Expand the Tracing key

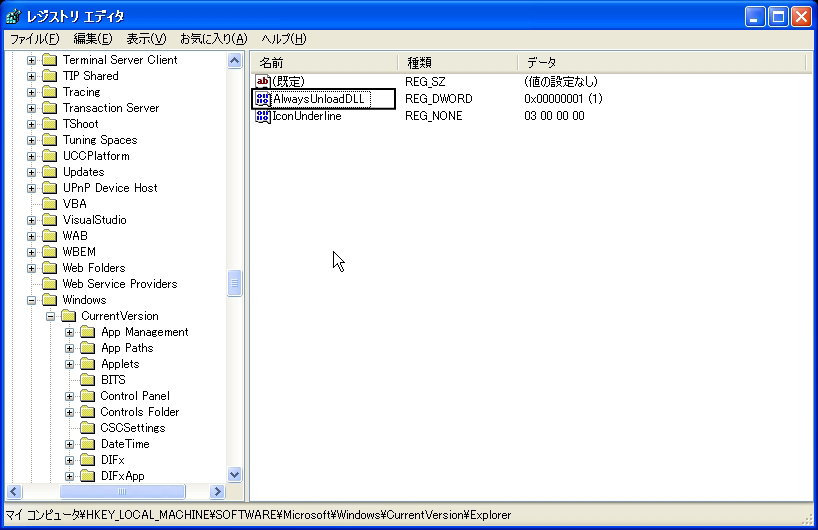click(x=31, y=92)
